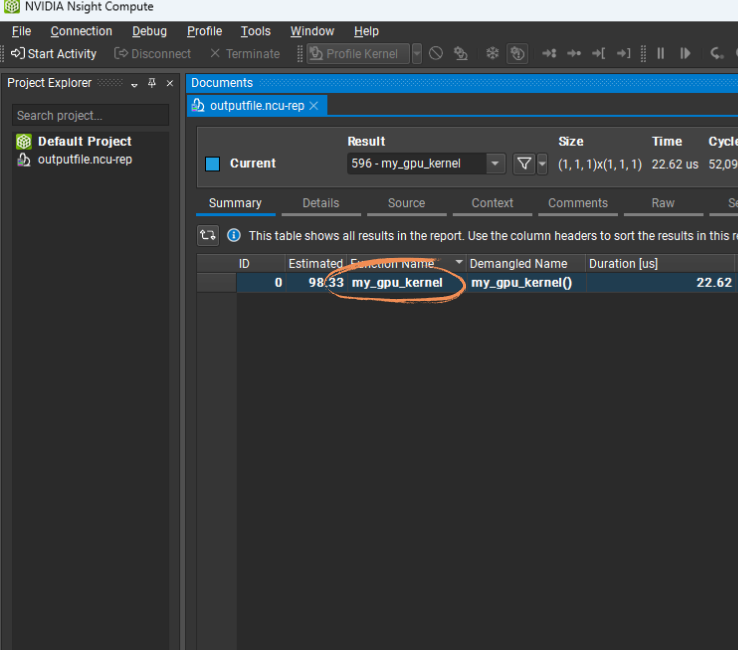The height and width of the screenshot is (650, 738).
Task: Open the Debug menu
Action: coord(149,31)
